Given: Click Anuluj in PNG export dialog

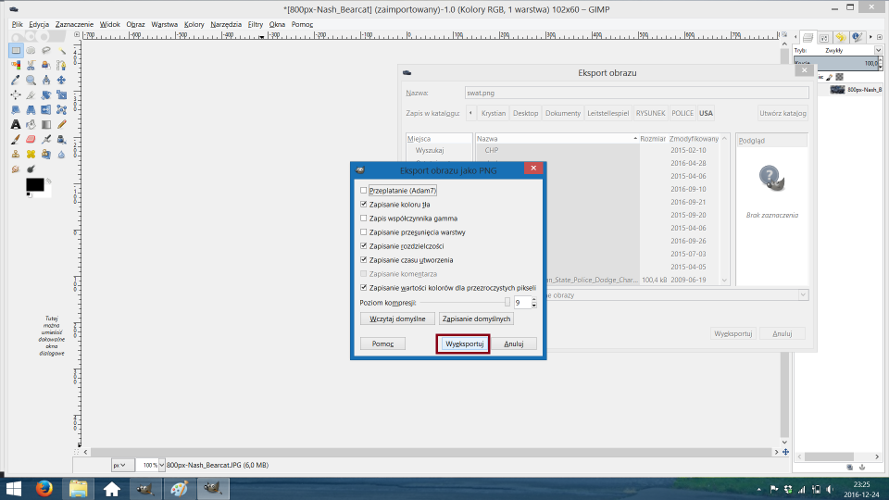Looking at the screenshot, I should pos(514,344).
